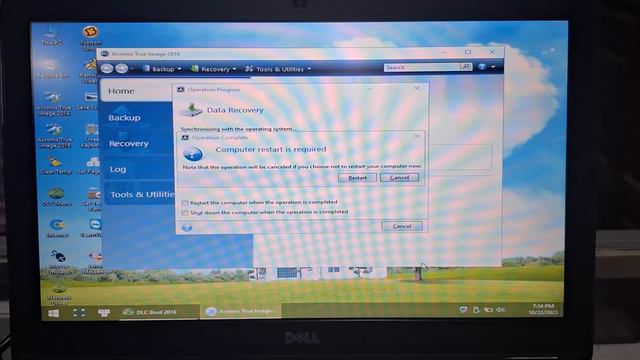Expand the Help dropdown arrow

pos(493,67)
